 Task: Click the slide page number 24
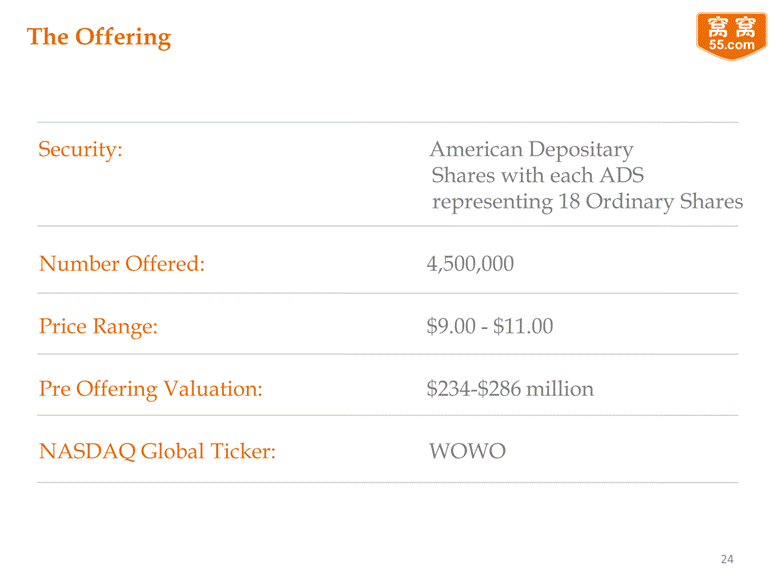click(x=727, y=558)
